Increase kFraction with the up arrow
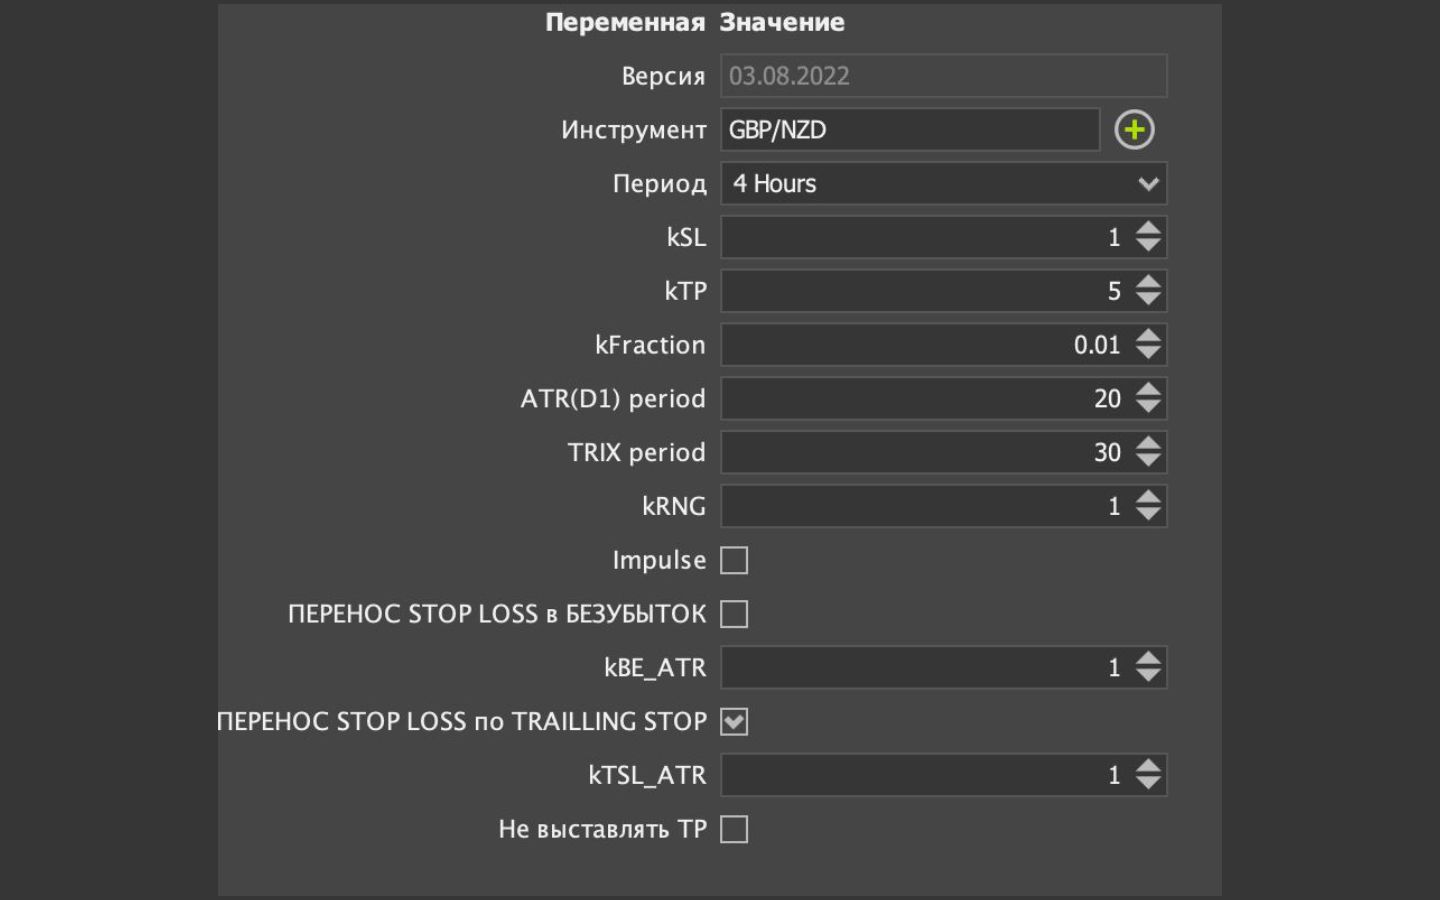The width and height of the screenshot is (1440, 900). click(1148, 336)
